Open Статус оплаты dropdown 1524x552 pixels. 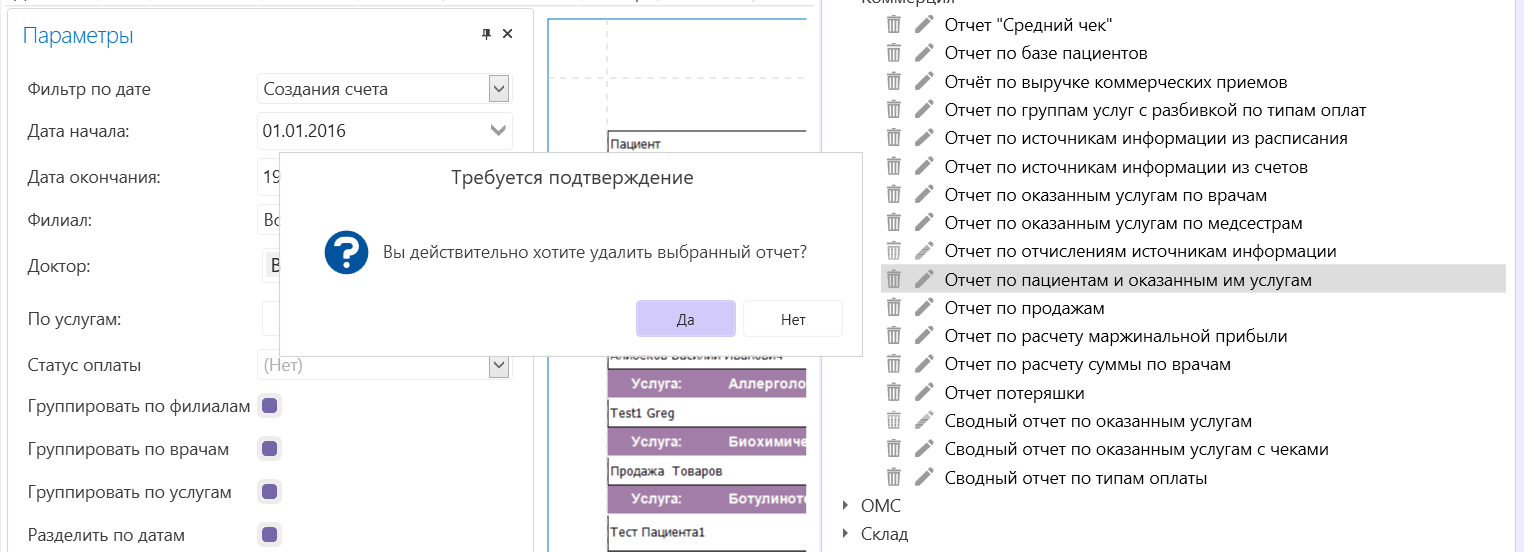point(499,366)
